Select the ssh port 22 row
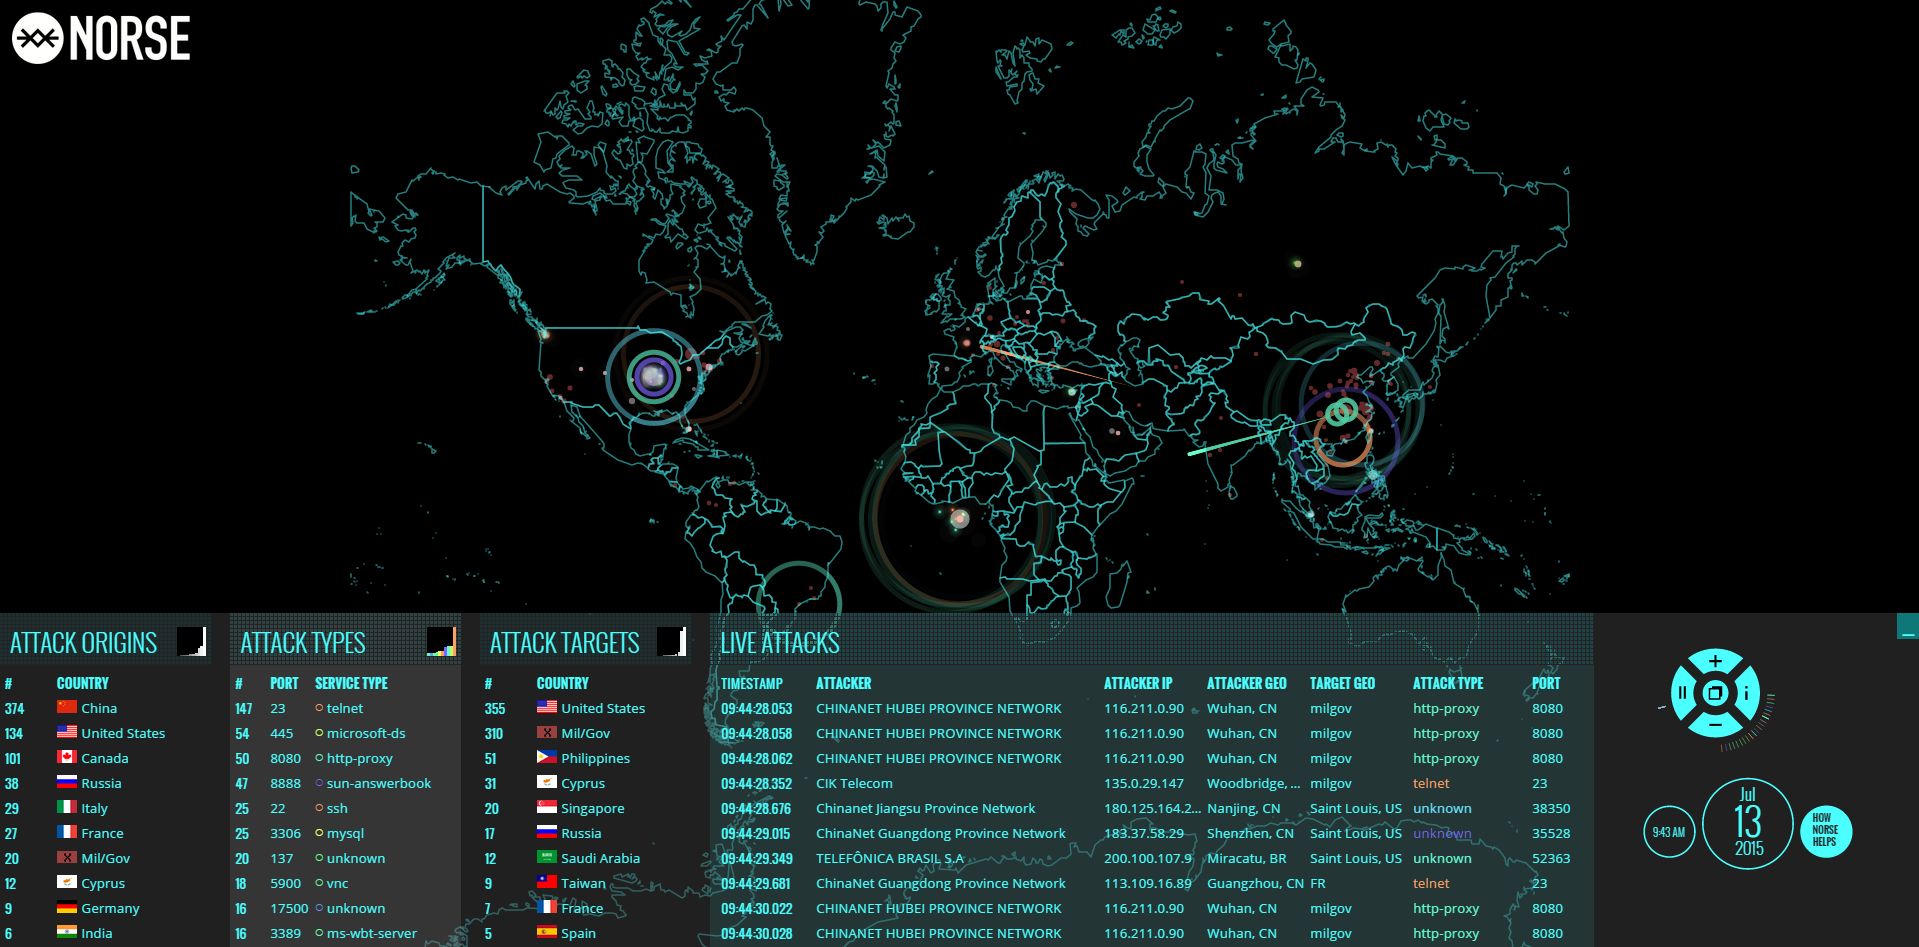 tap(345, 808)
